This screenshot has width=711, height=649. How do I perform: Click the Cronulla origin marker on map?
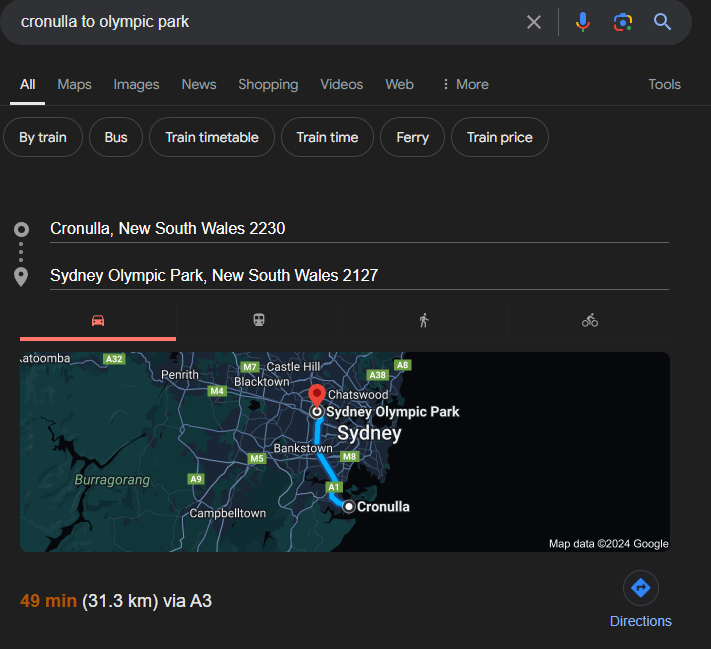pyautogui.click(x=348, y=507)
